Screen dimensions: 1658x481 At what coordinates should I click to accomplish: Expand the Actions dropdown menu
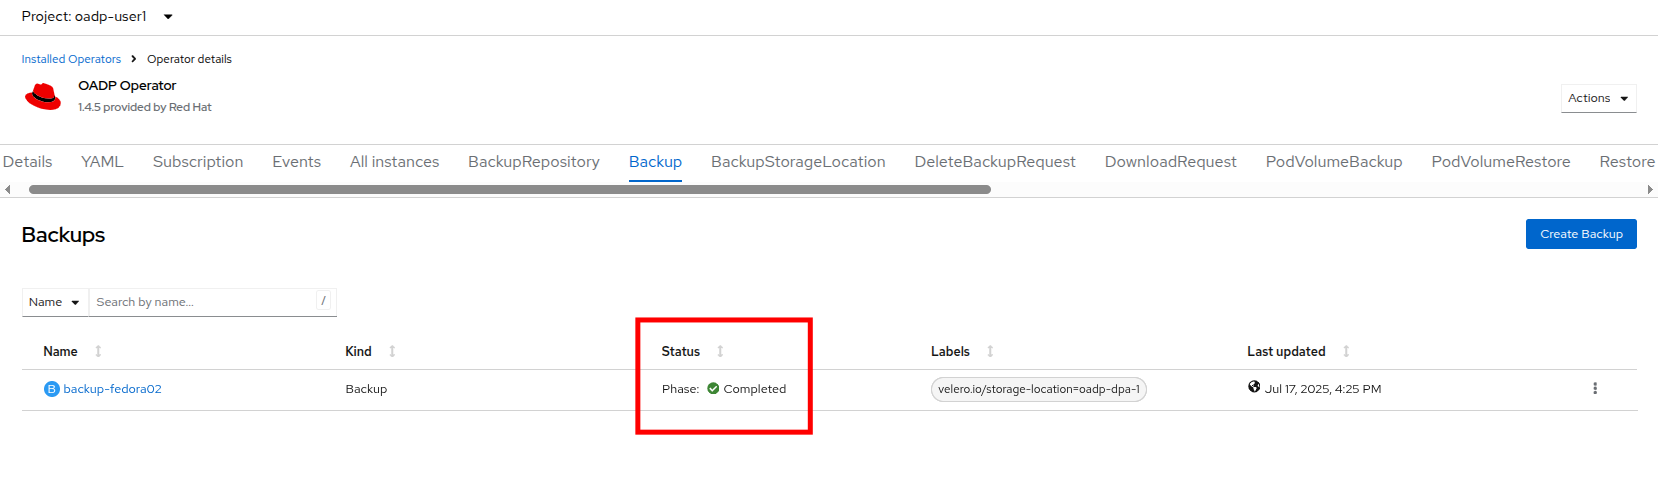[1597, 99]
